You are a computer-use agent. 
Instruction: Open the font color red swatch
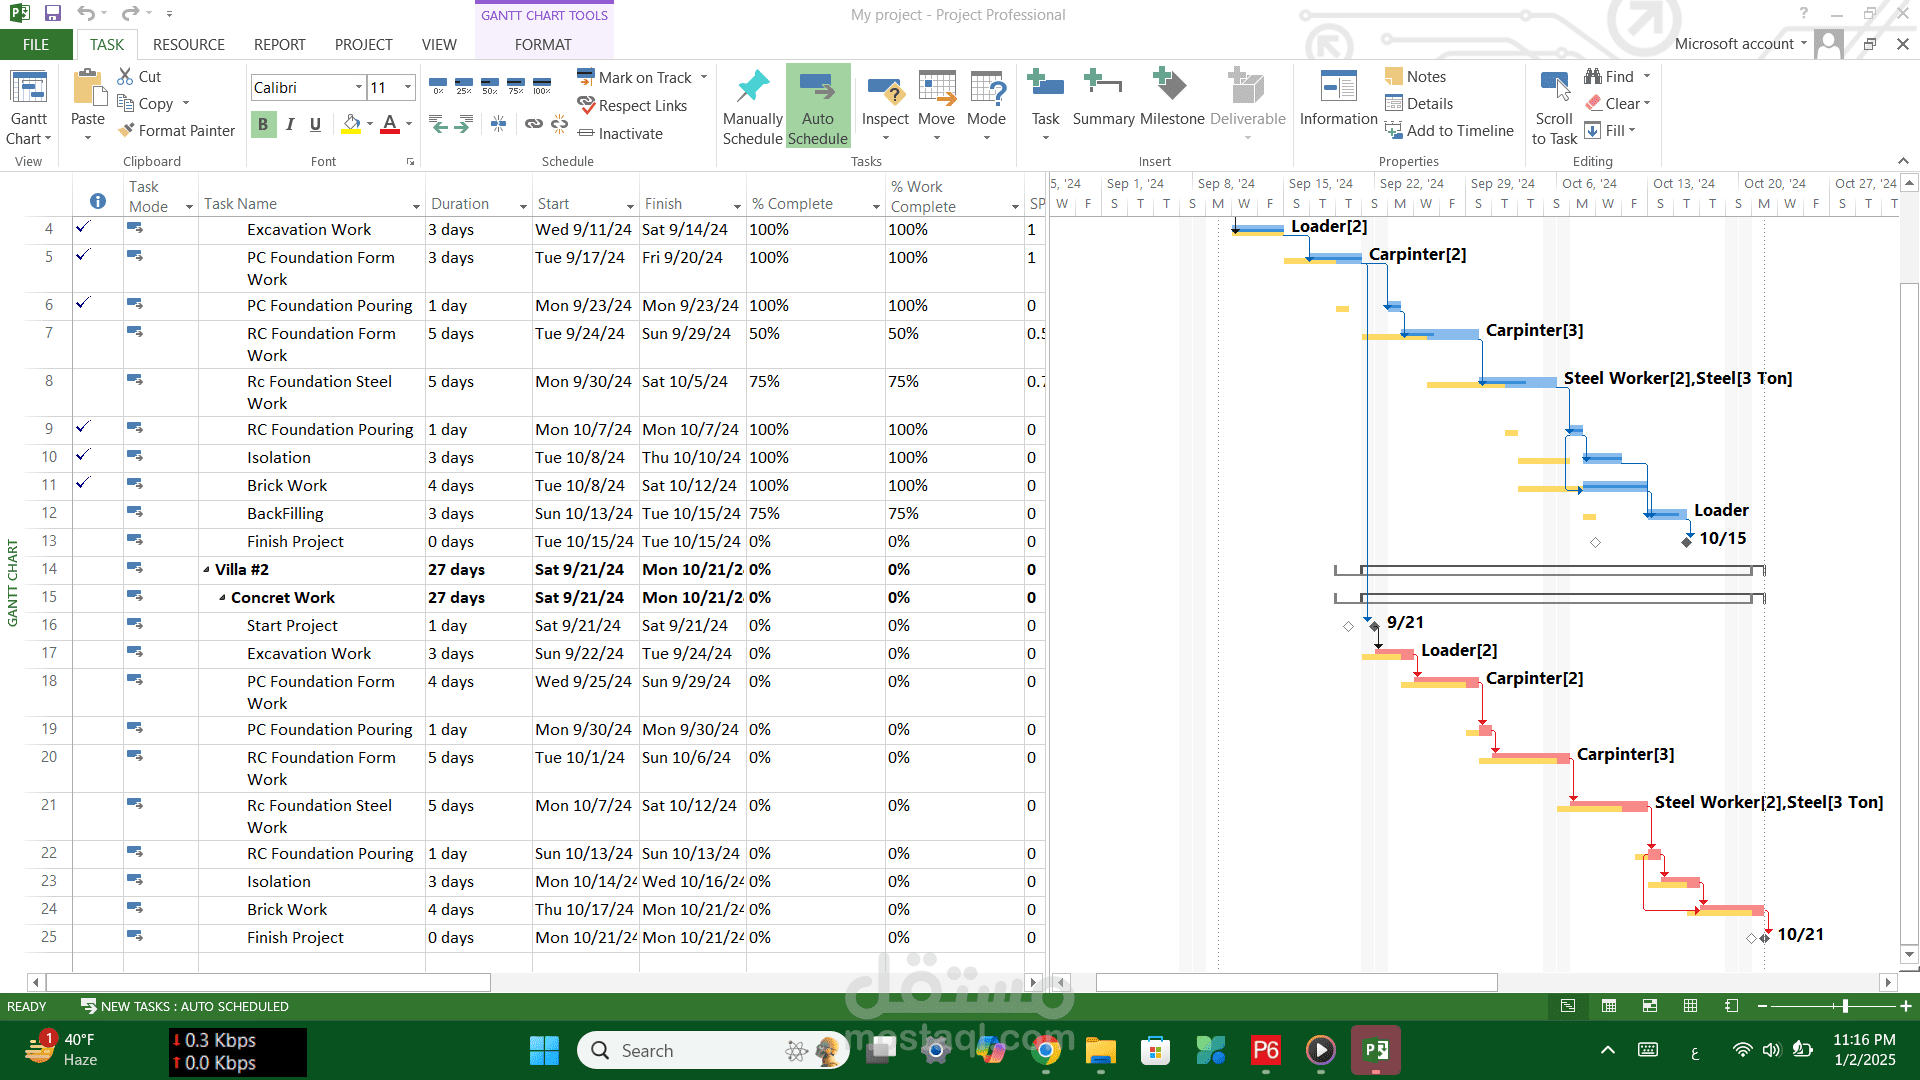tap(390, 124)
